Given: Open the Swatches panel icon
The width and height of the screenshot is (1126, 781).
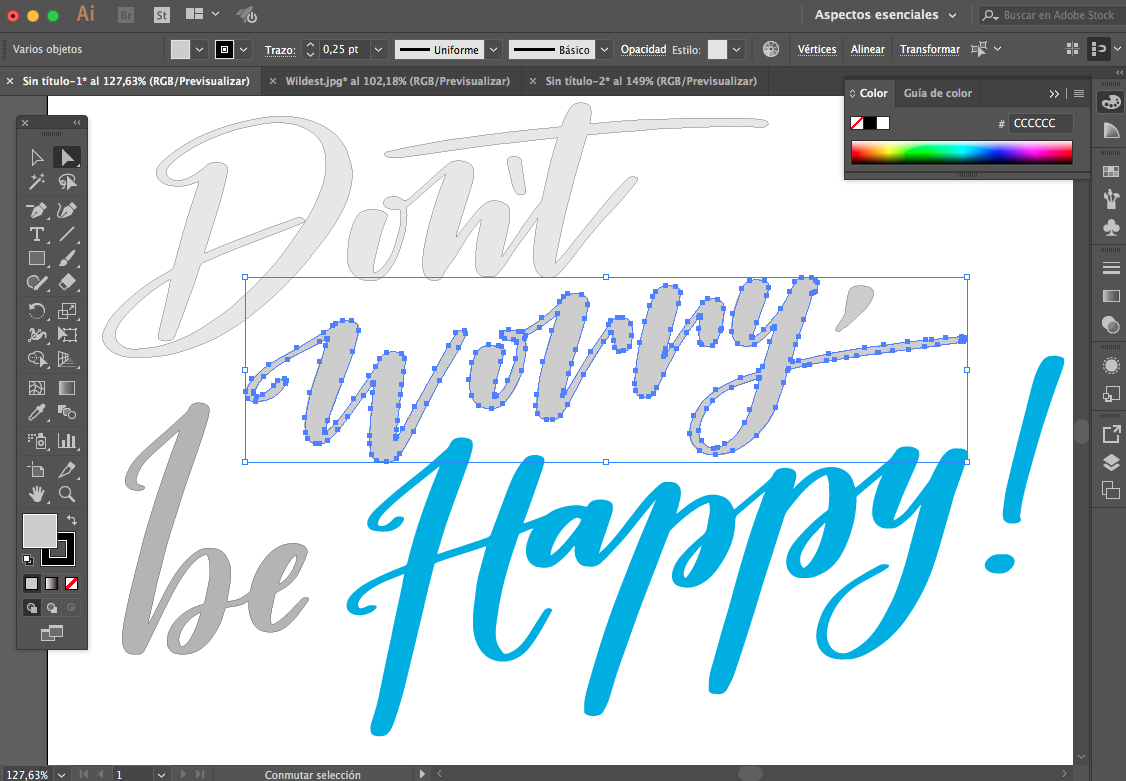Looking at the screenshot, I should [x=1110, y=172].
